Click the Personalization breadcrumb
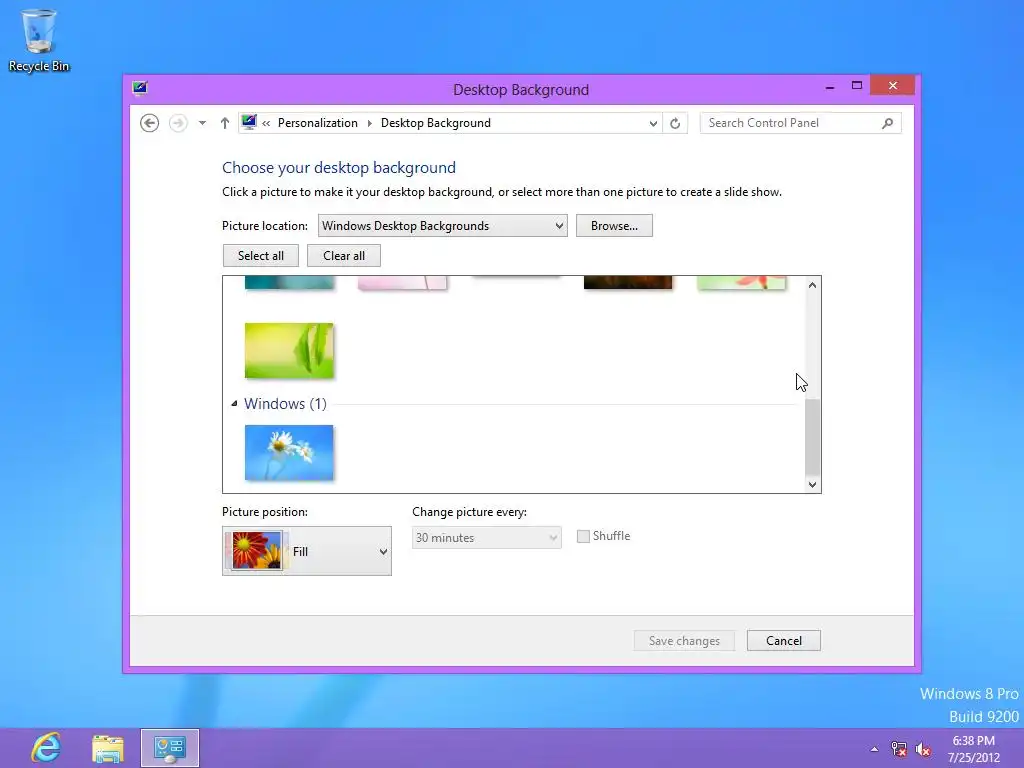 [x=317, y=123]
